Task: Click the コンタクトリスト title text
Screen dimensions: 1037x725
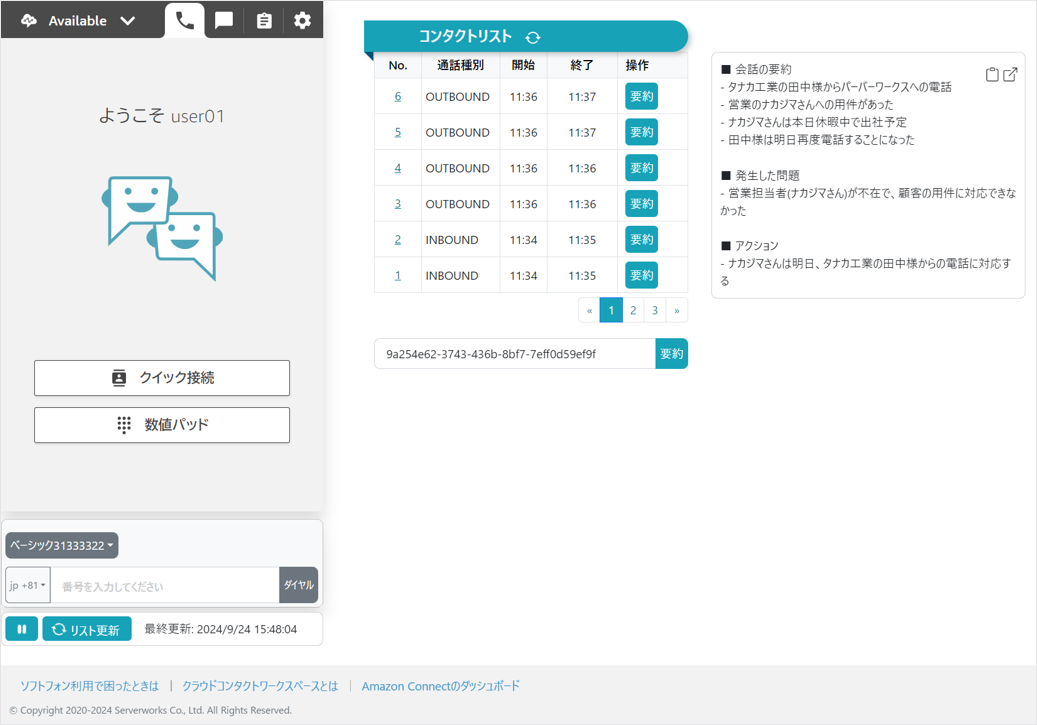Action: [x=465, y=36]
